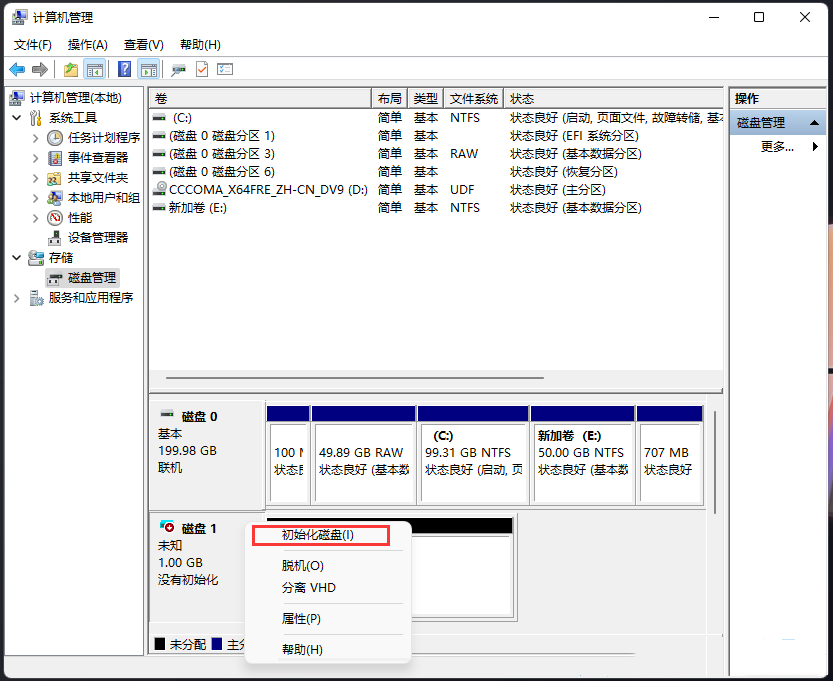Toggle the action pane visibility icon
The width and height of the screenshot is (833, 681).
point(146,69)
